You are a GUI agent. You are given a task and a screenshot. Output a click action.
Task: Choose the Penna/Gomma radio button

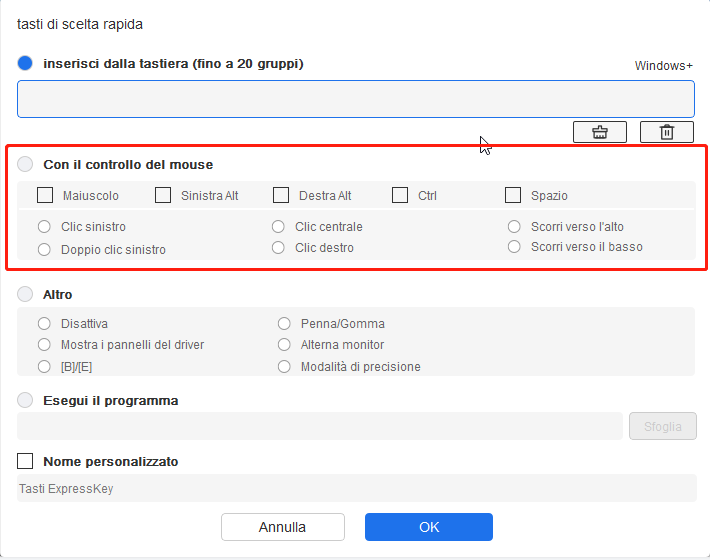284,323
